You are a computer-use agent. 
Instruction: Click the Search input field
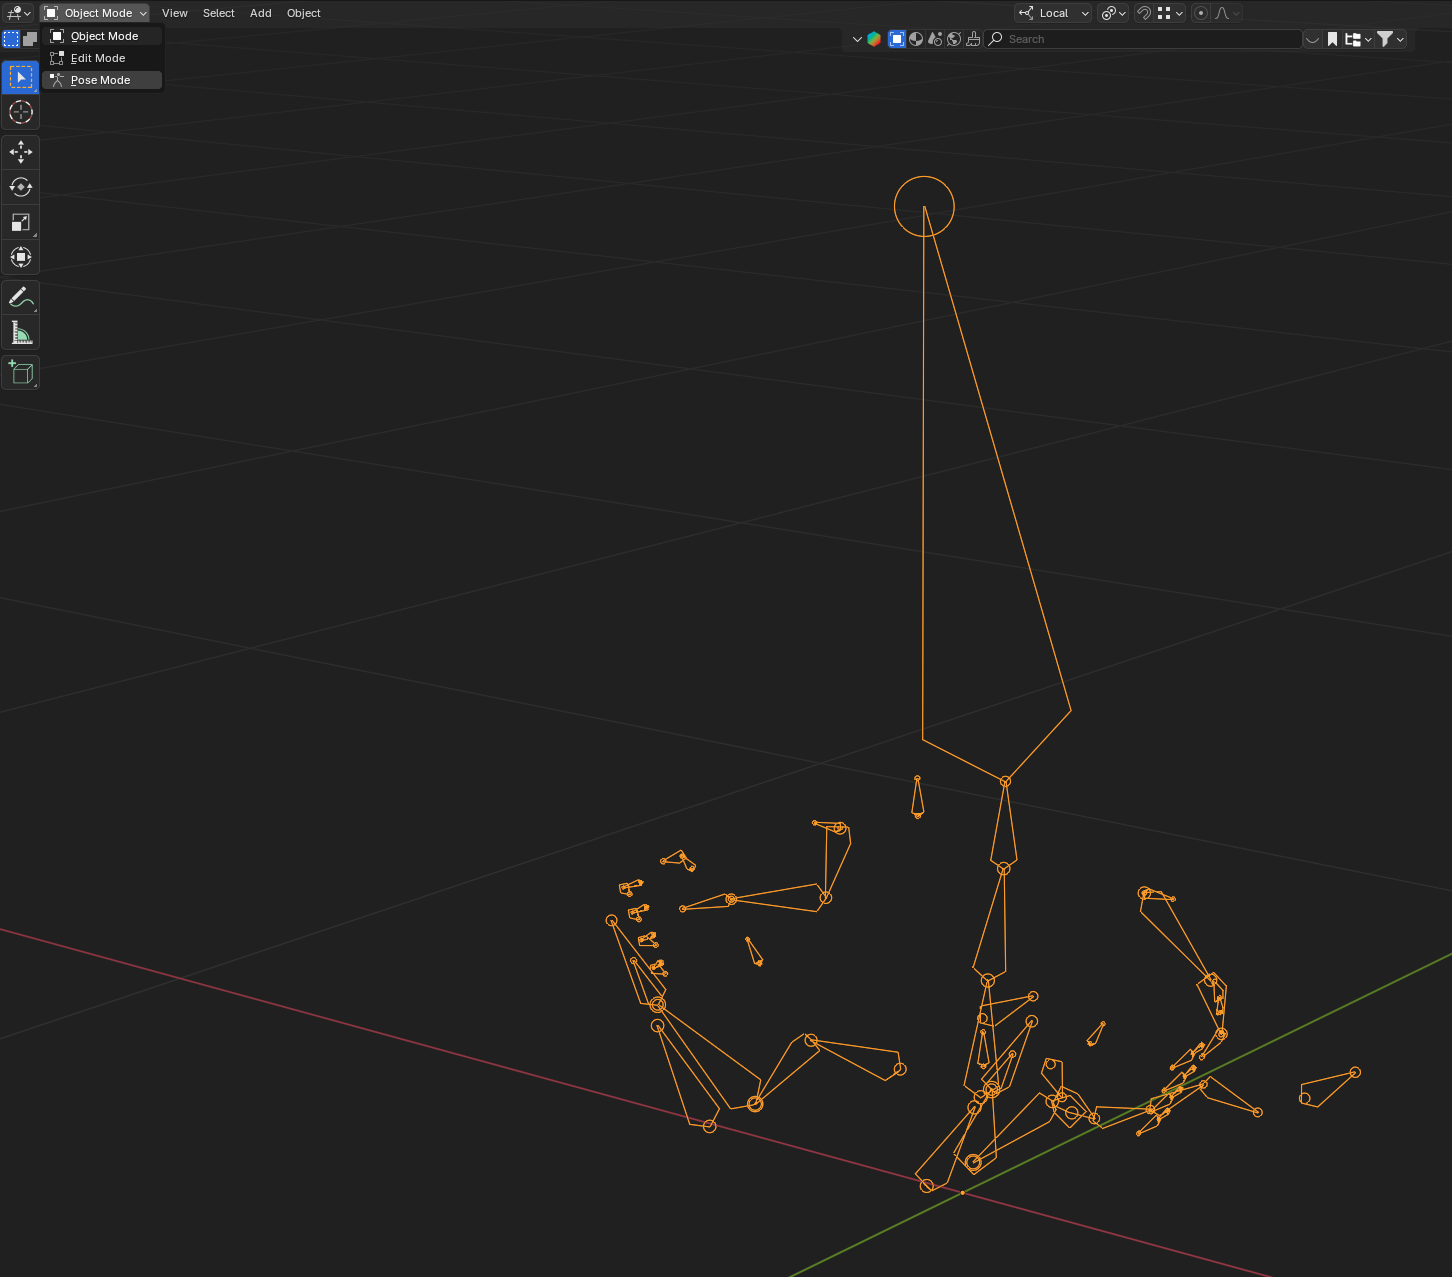coord(1143,39)
